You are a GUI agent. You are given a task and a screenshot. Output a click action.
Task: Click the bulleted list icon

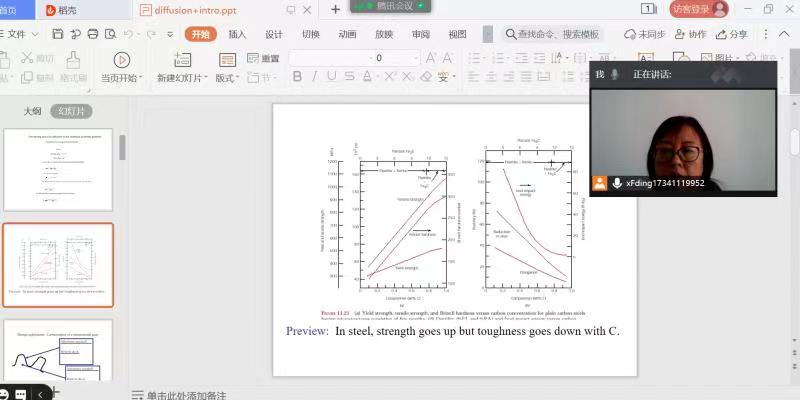pyautogui.click(x=475, y=58)
